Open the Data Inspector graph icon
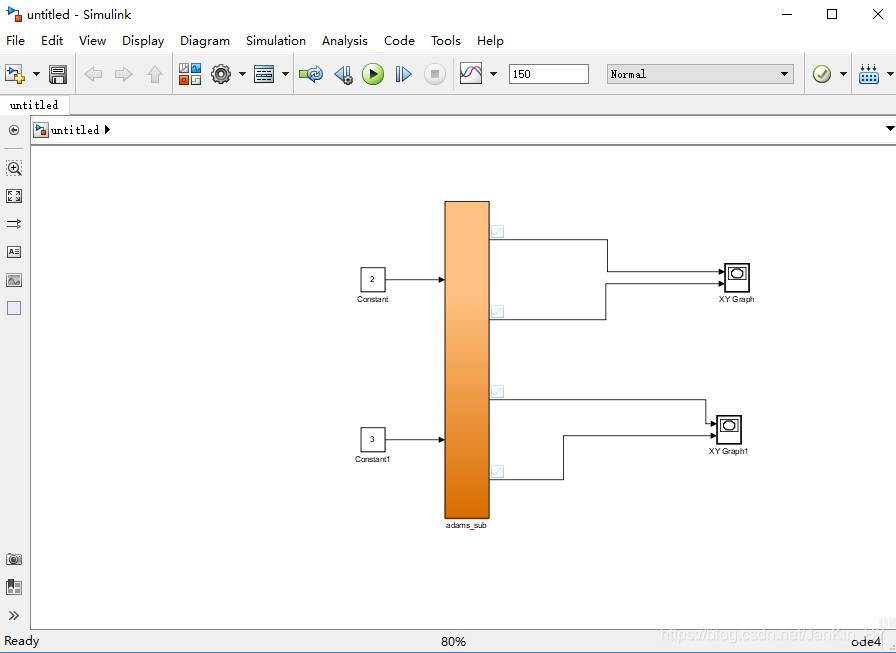 click(x=470, y=74)
